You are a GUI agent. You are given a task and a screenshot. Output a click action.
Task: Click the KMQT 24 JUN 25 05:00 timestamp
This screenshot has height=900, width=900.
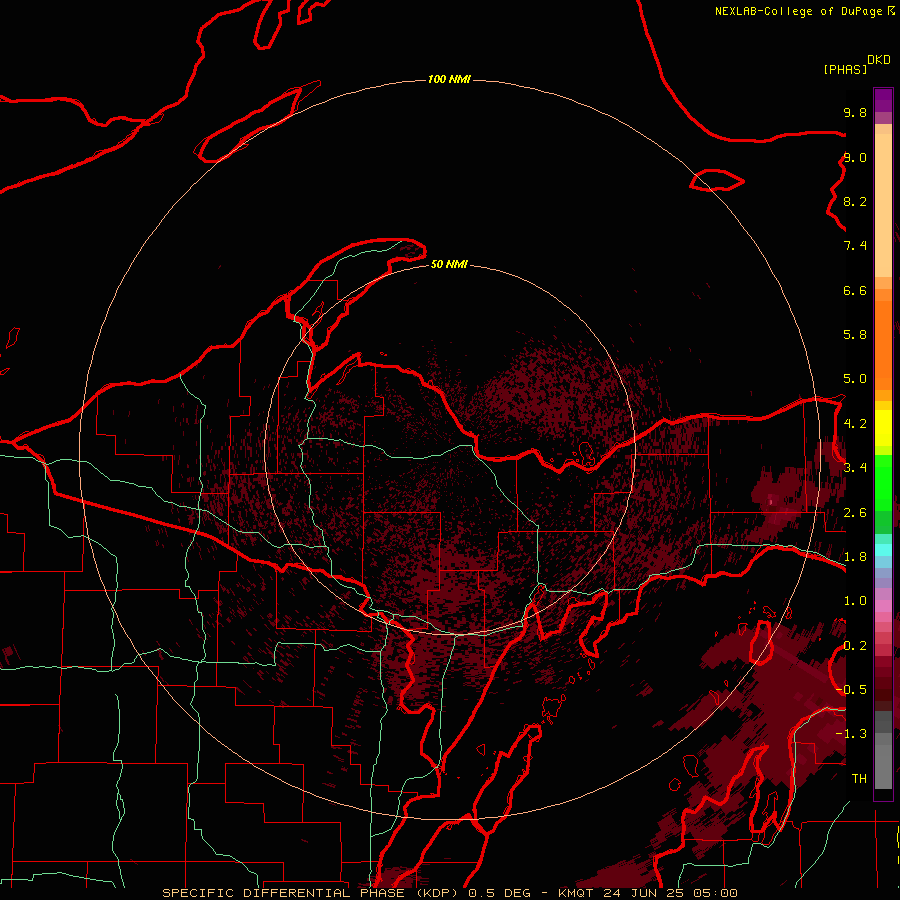(x=647, y=893)
